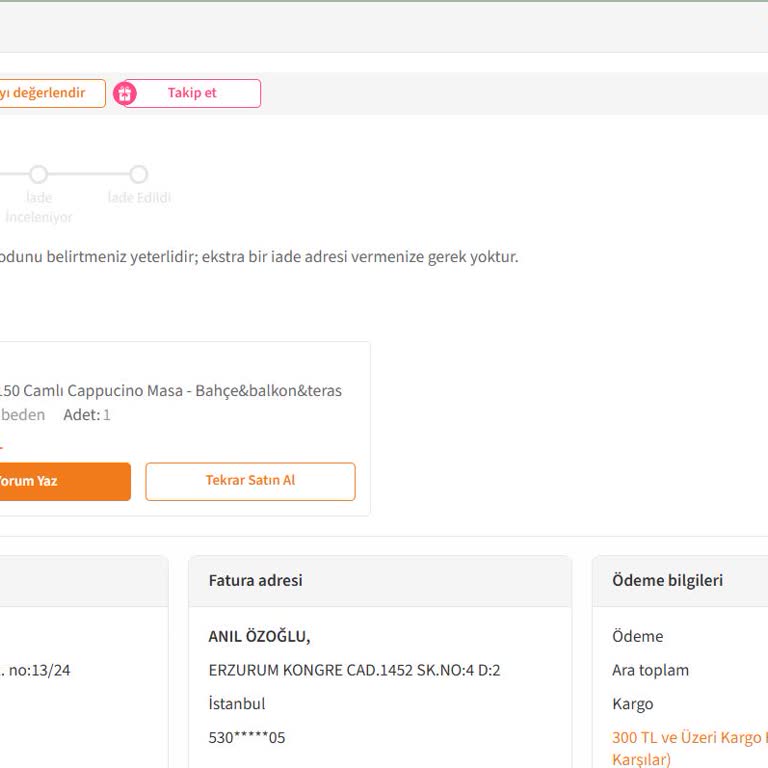Click the pink store icon beside Takip et
This screenshot has height=768, width=768.
[125, 94]
